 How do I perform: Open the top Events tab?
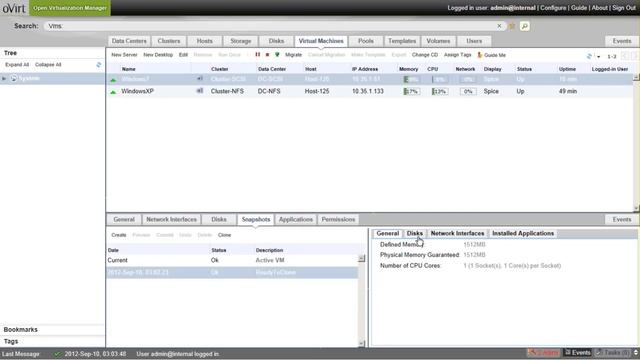(622, 41)
